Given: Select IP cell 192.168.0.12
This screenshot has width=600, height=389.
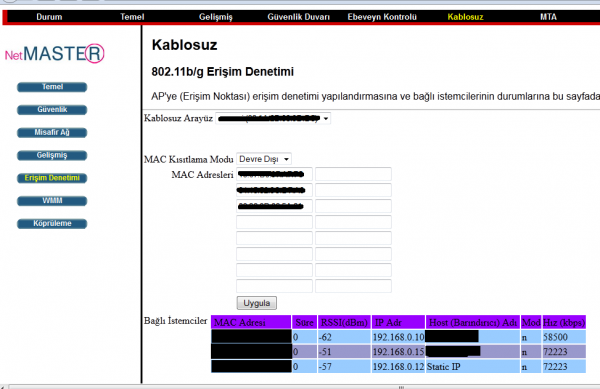Looking at the screenshot, I should (x=398, y=366).
